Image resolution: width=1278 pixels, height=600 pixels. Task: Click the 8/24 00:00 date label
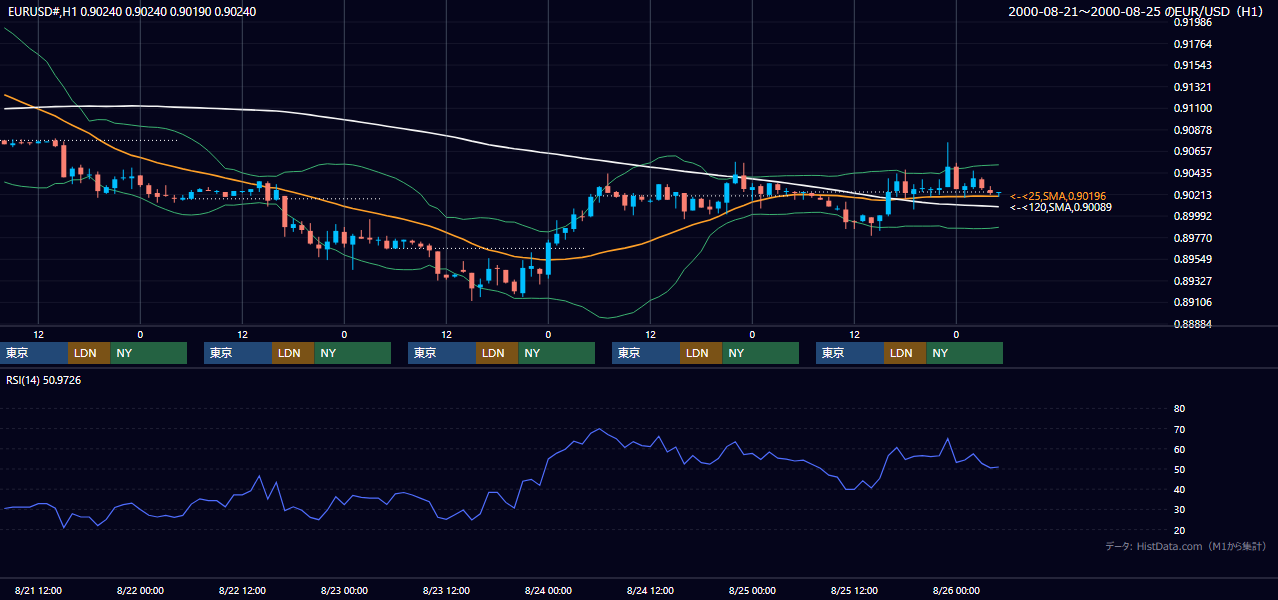coord(549,591)
